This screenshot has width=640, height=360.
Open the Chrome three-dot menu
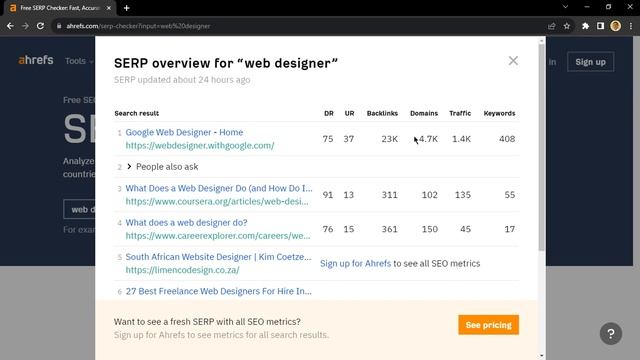tap(631, 26)
